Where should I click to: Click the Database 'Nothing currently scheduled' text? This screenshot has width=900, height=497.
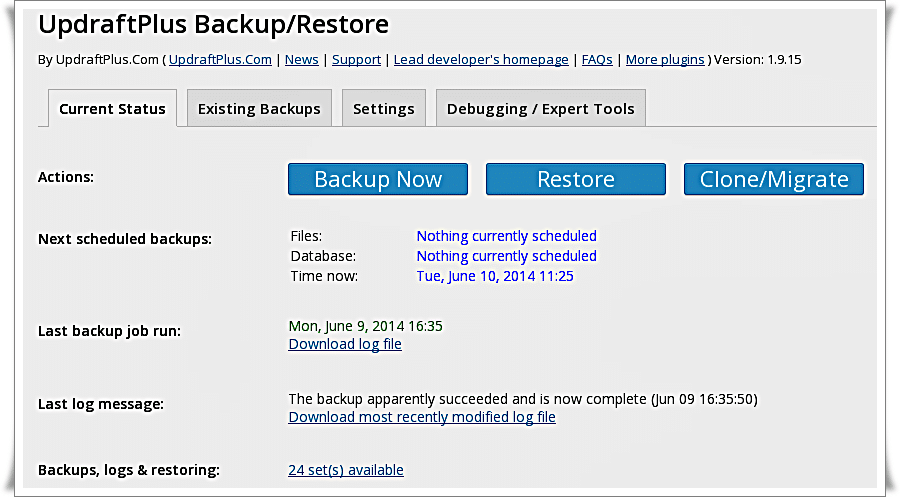[506, 256]
